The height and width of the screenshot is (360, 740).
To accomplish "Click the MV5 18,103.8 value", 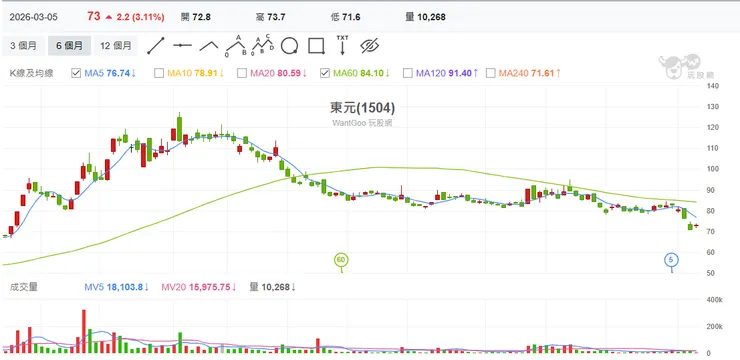I will (117, 287).
